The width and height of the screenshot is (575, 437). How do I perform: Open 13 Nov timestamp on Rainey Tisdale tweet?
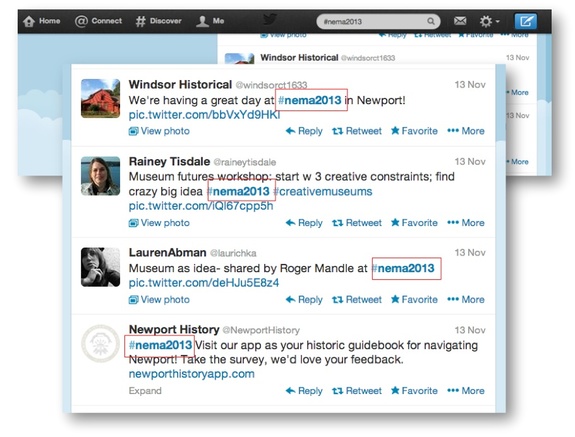tap(470, 162)
